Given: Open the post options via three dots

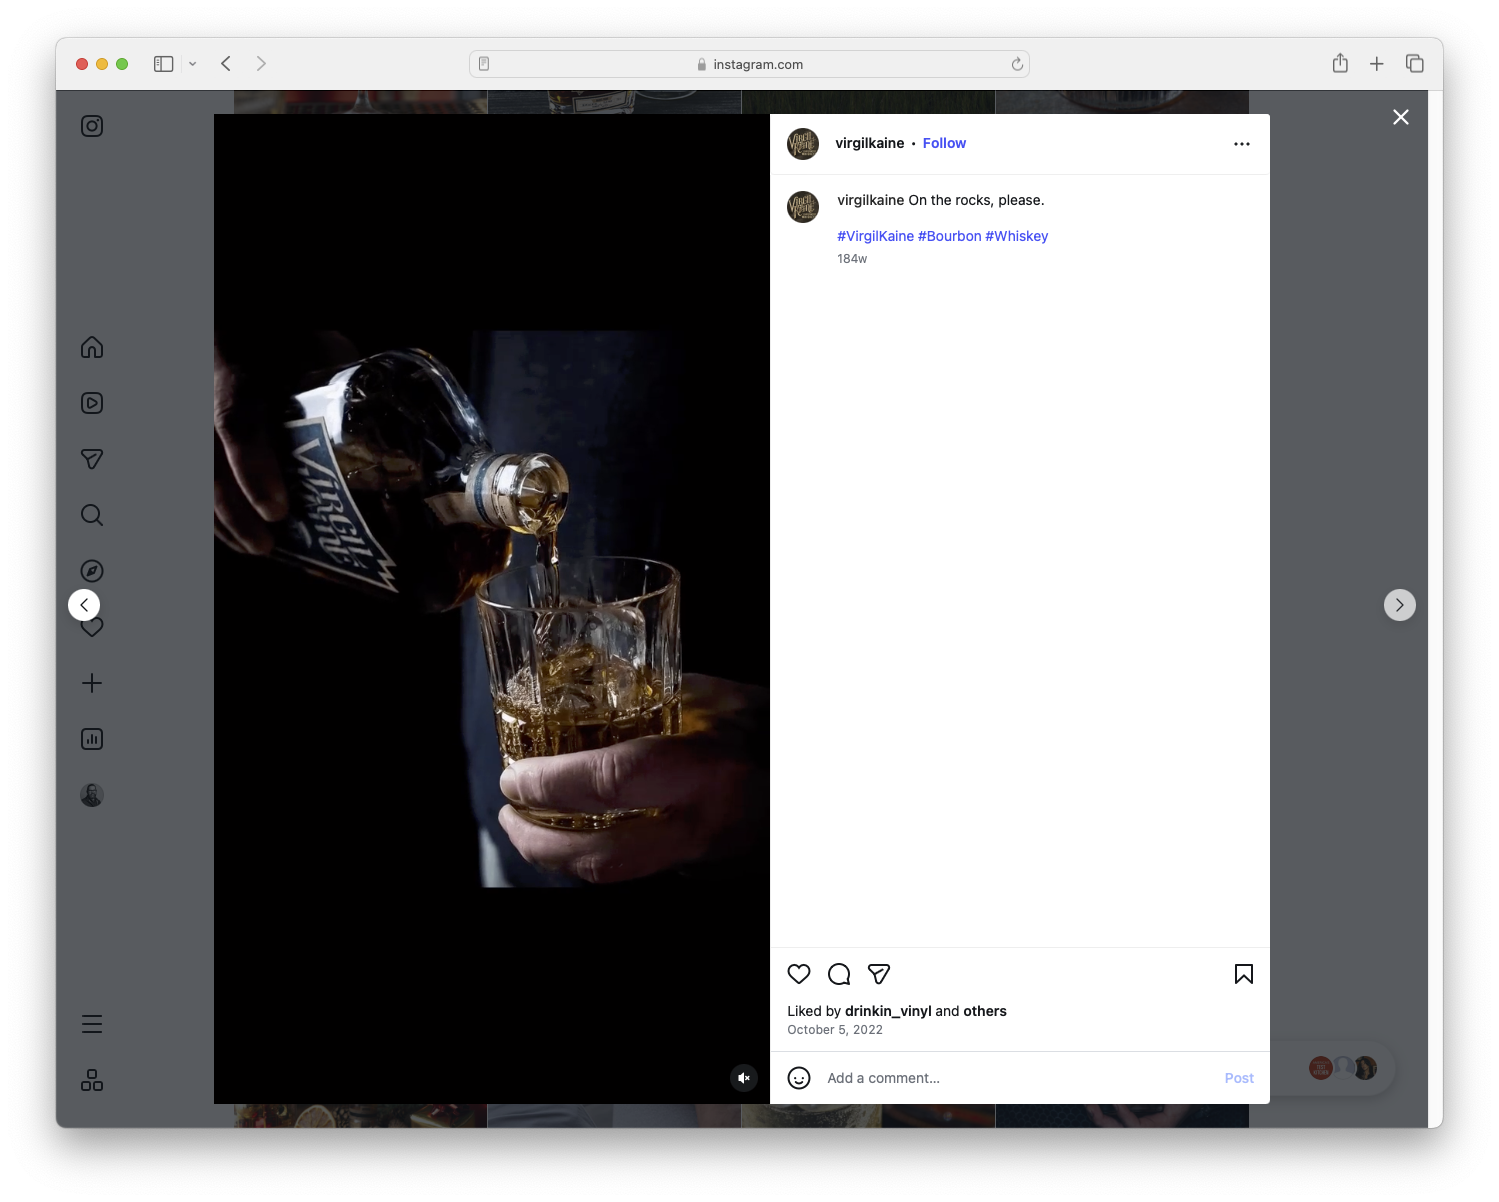Looking at the screenshot, I should coord(1241,143).
